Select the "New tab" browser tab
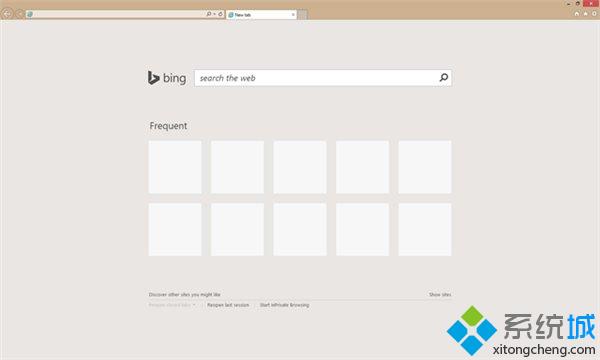 click(x=261, y=15)
